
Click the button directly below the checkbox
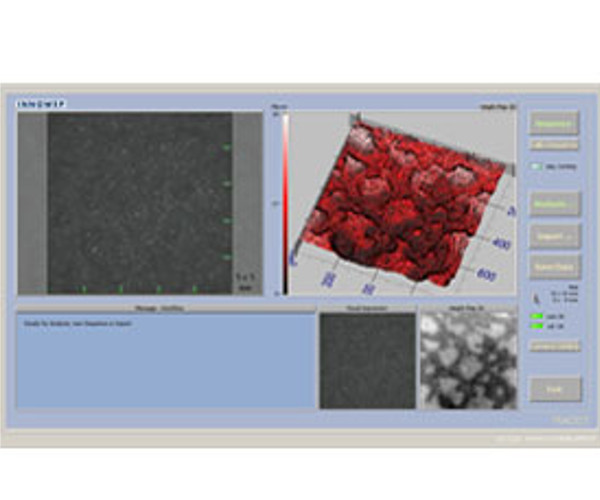(x=553, y=203)
